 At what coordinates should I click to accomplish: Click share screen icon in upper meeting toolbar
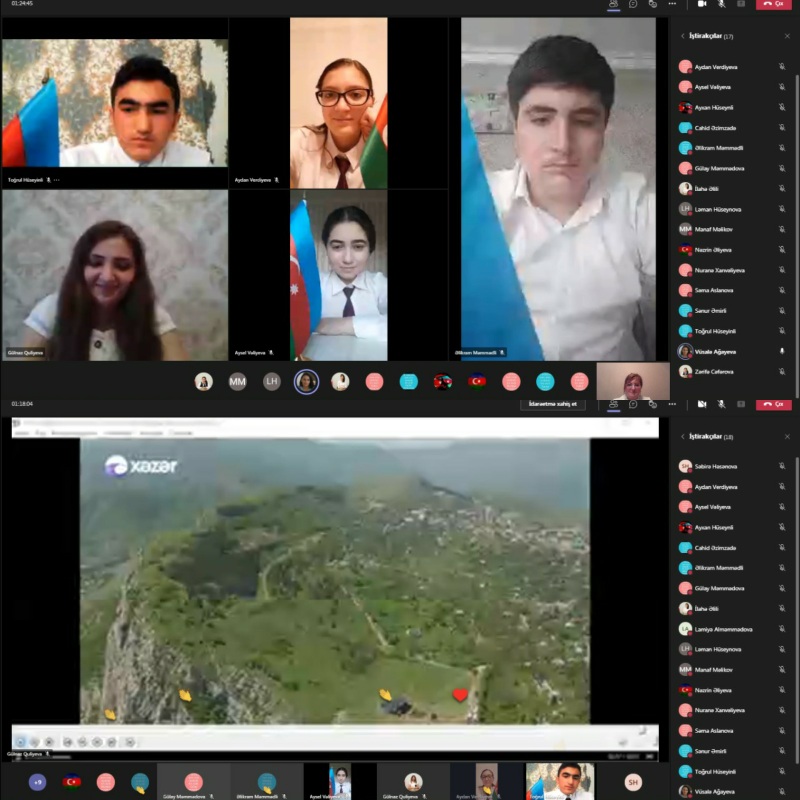(x=741, y=4)
